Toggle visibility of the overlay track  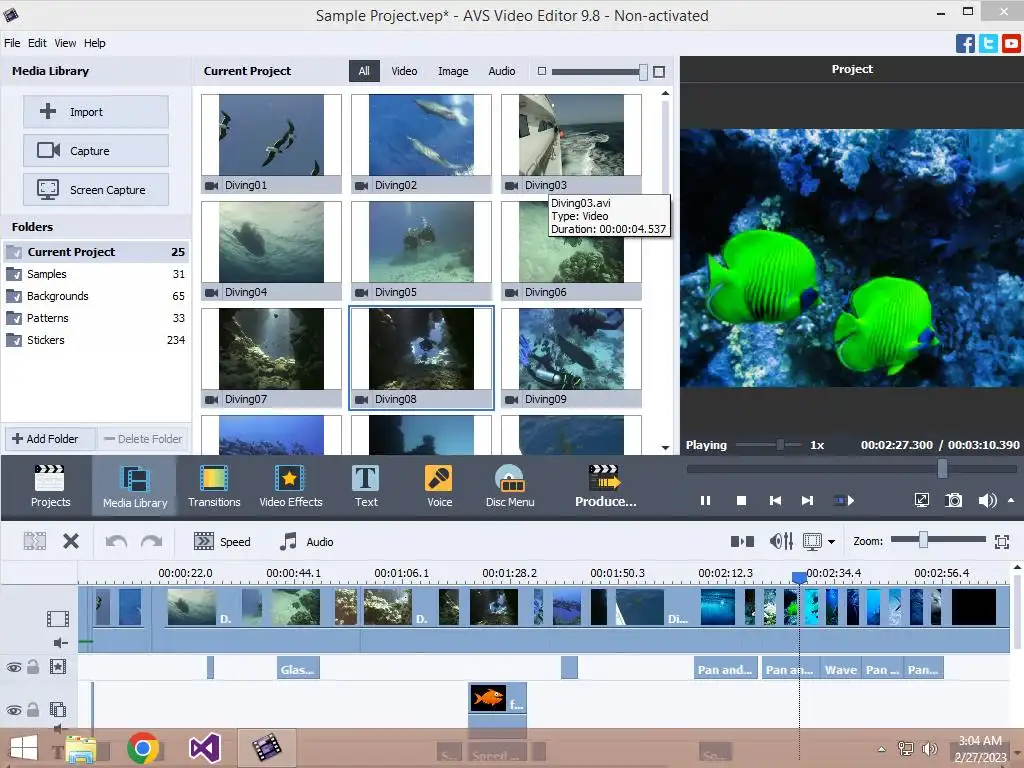14,710
